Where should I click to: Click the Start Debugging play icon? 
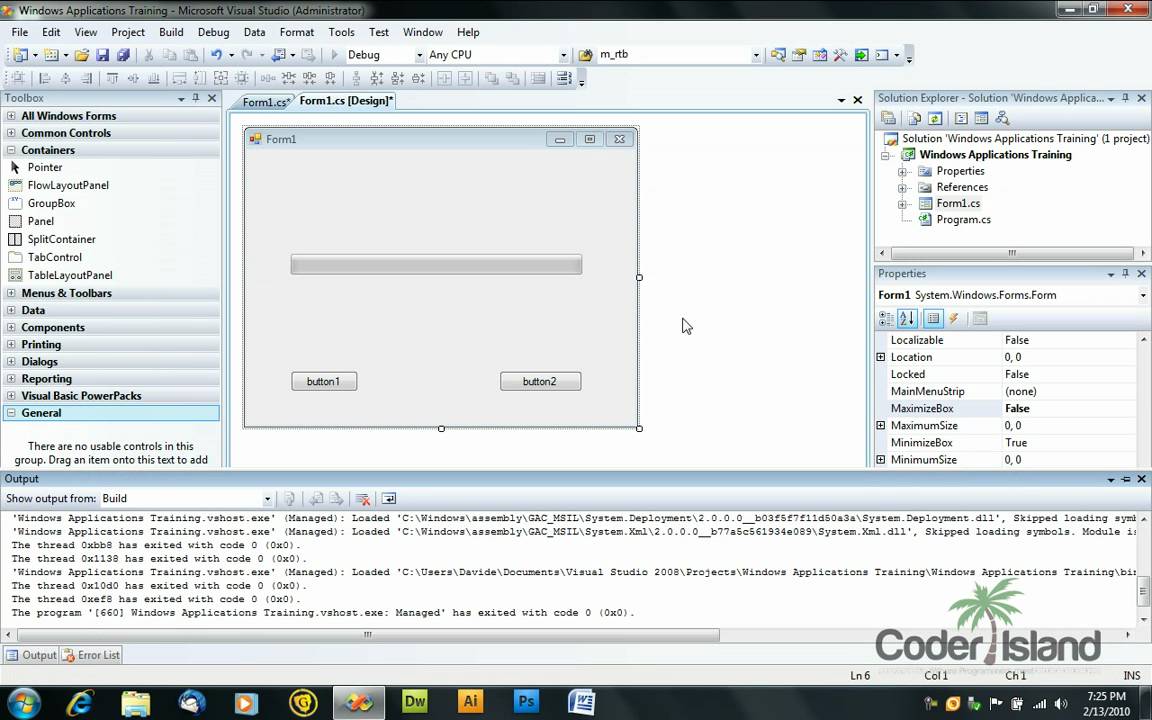coord(334,55)
